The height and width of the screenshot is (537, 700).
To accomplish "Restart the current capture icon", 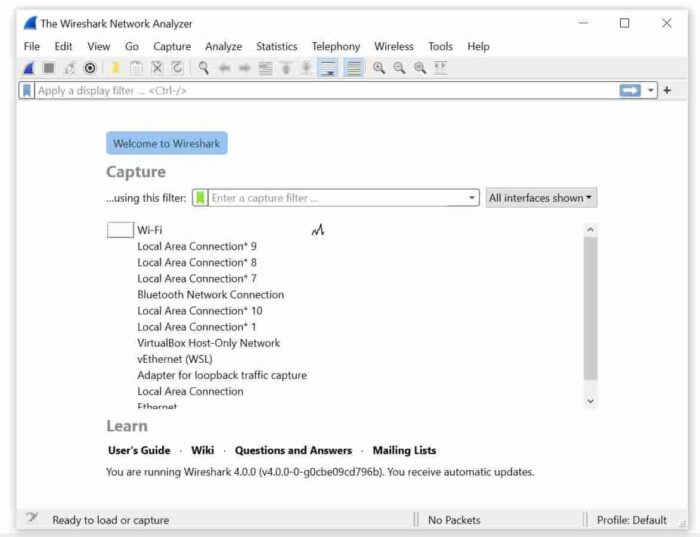I will coord(69,68).
